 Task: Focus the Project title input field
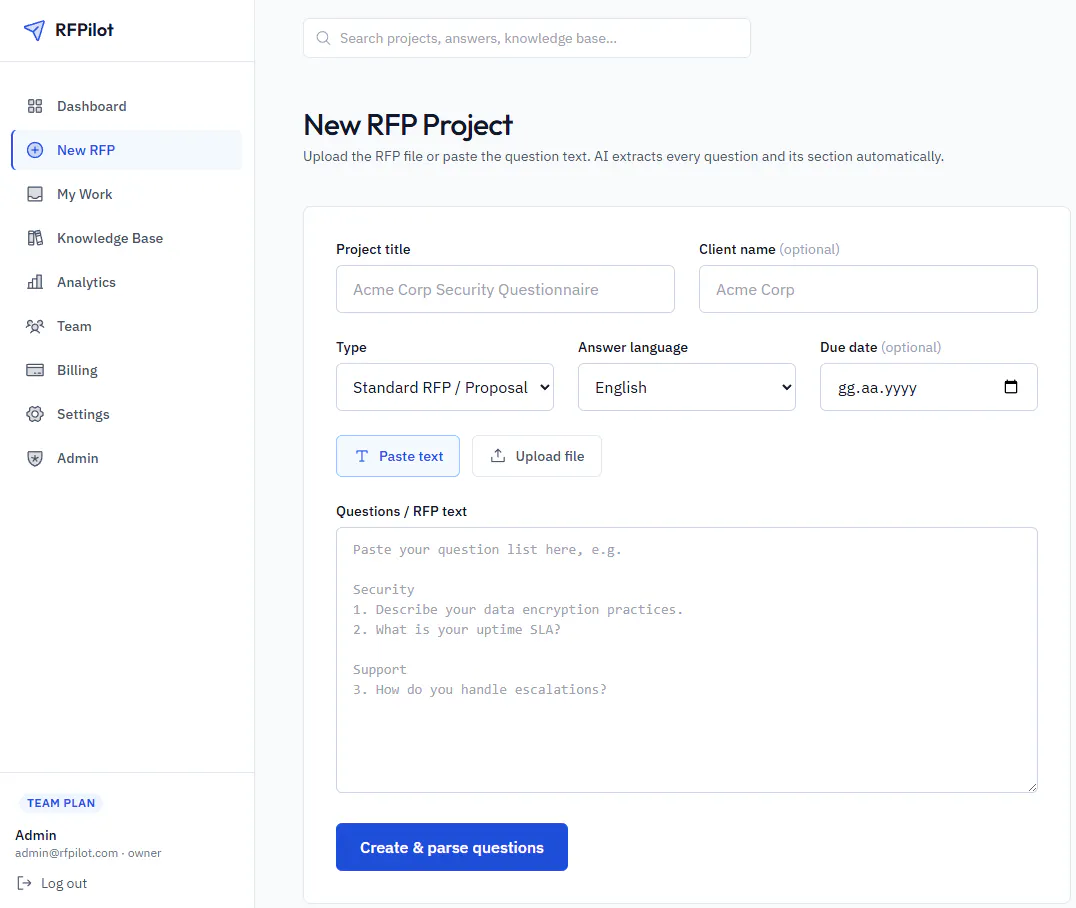pos(505,289)
